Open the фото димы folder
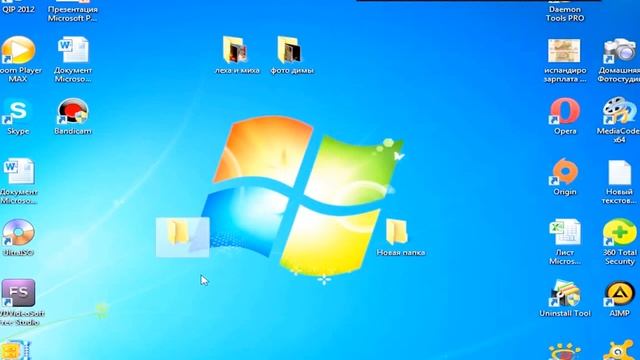Screen dimensions: 640x360 point(291,55)
